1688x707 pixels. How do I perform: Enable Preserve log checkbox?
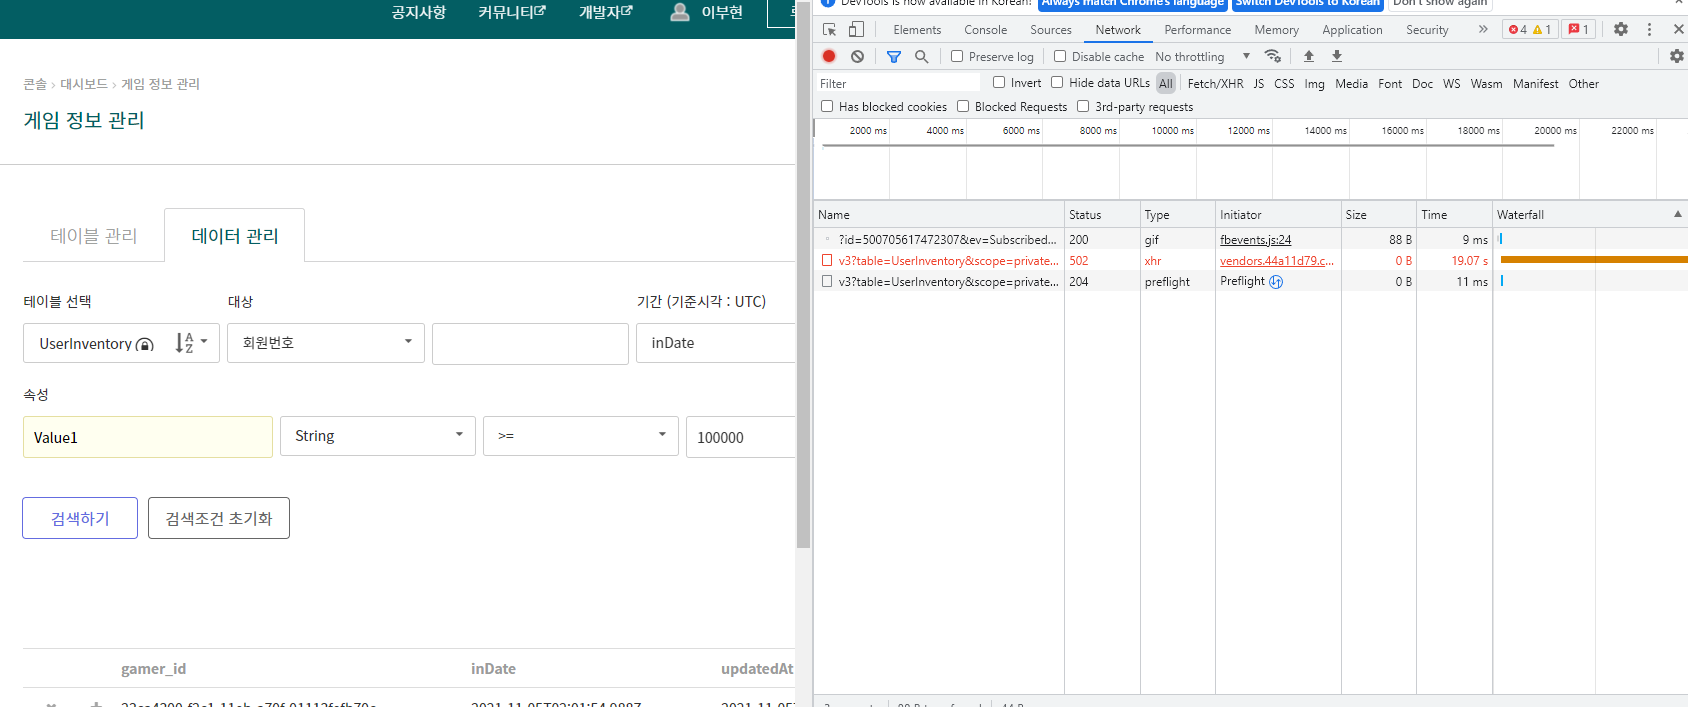click(x=957, y=56)
